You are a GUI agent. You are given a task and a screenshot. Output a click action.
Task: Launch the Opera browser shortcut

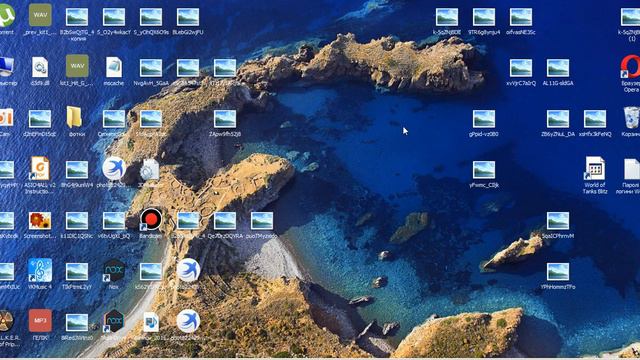[631, 67]
